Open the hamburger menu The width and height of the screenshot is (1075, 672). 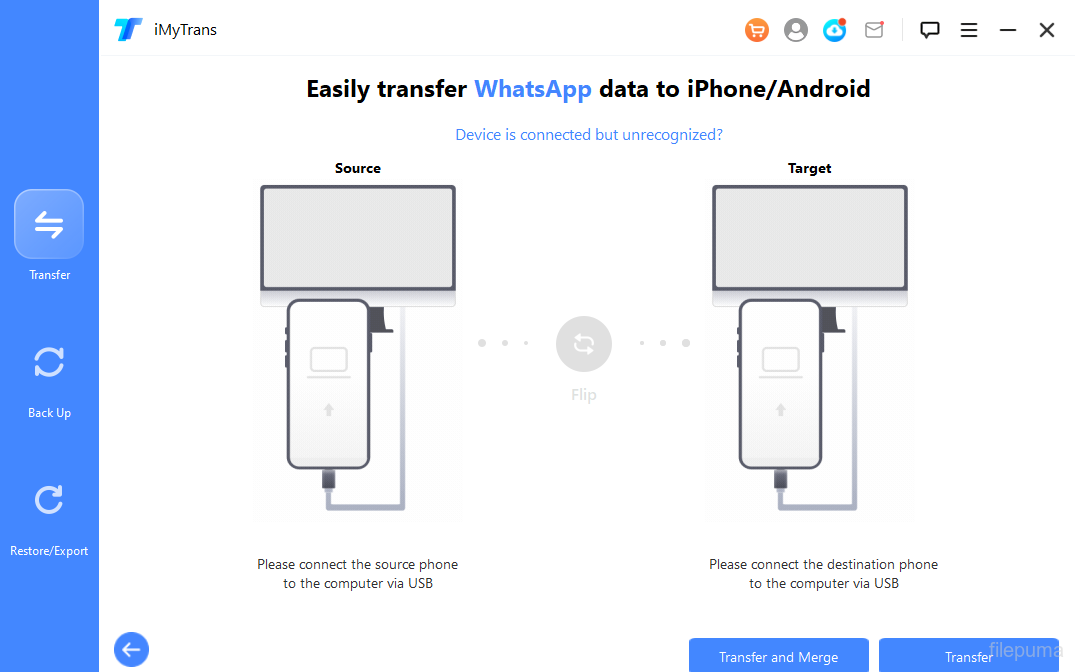(969, 30)
